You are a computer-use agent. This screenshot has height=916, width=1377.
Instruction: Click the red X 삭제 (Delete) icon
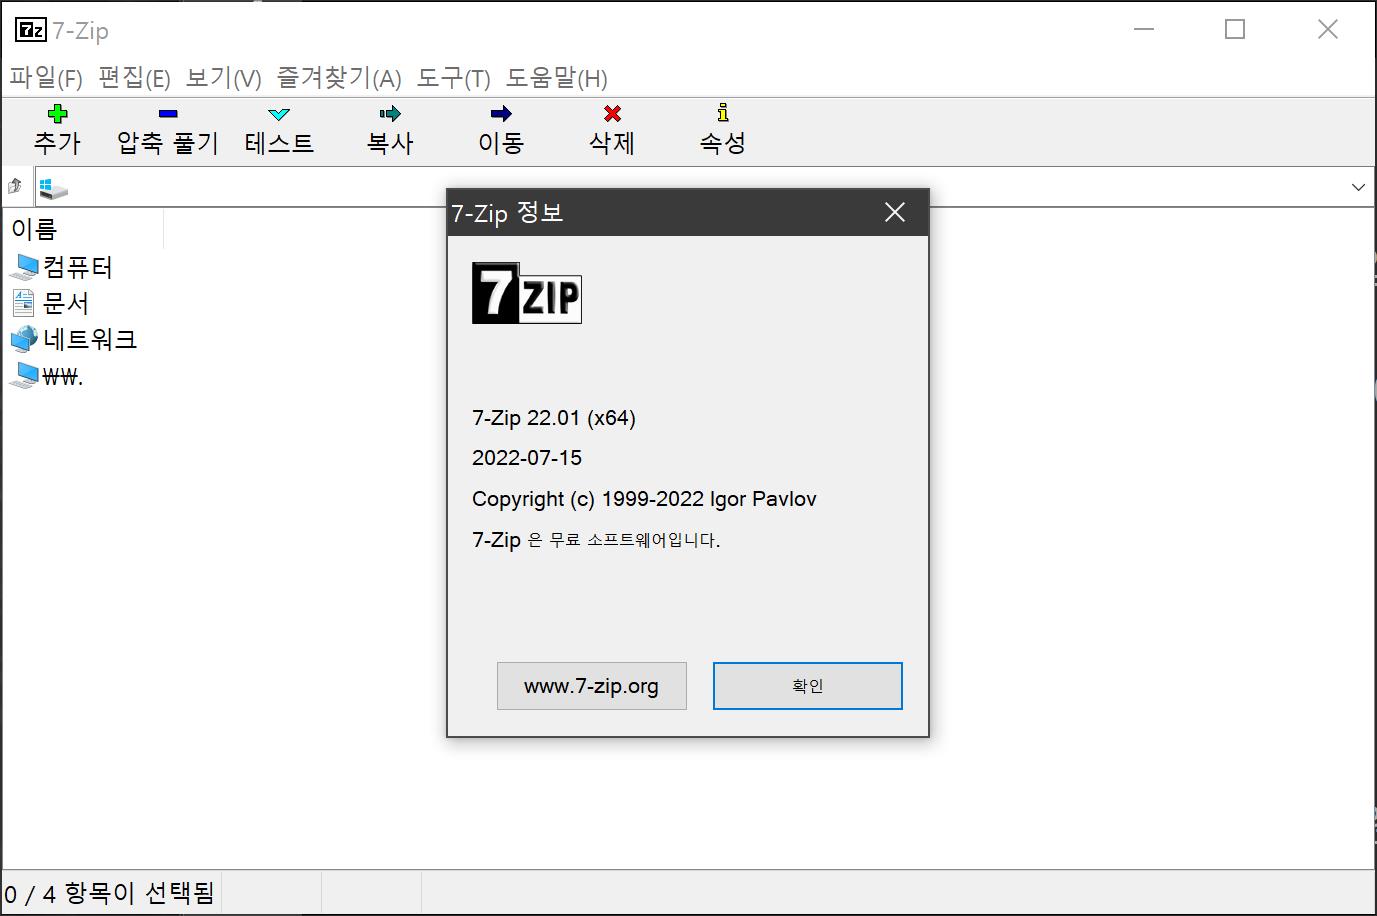pos(612,114)
